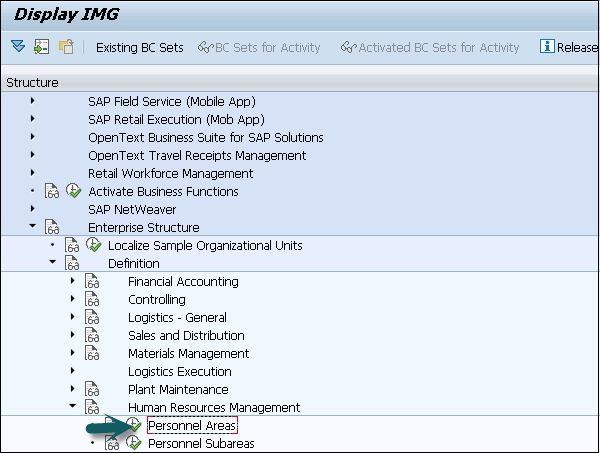Run Localize Sample Organizational Units activity icon

tap(92, 245)
